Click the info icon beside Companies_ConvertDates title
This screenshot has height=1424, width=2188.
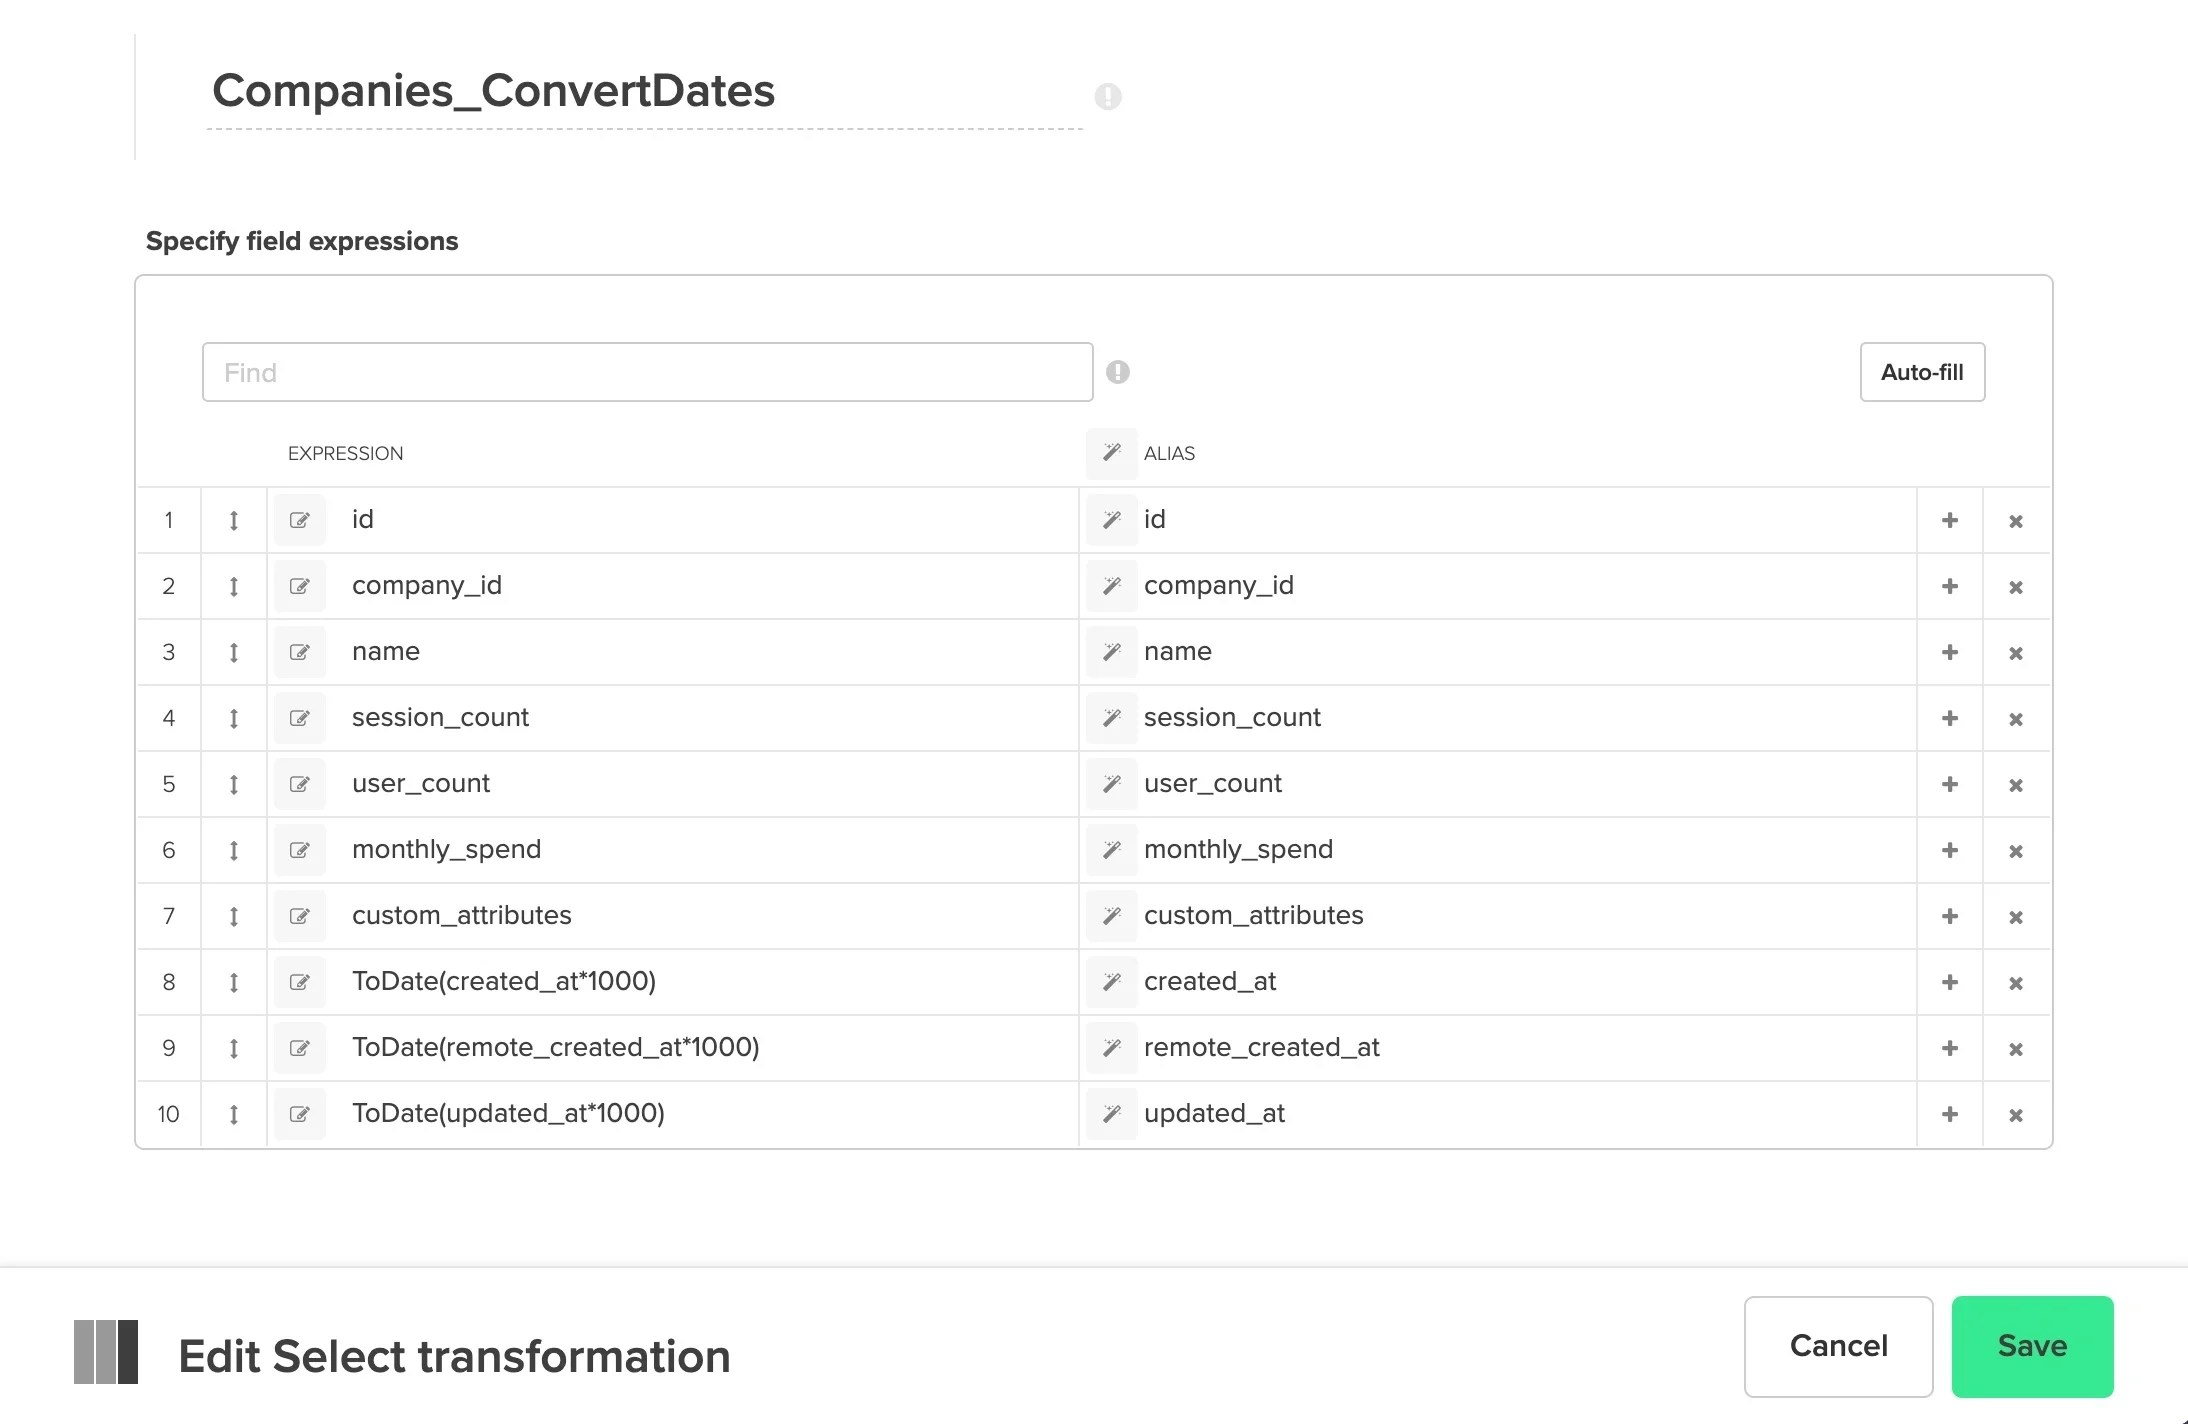(1108, 96)
